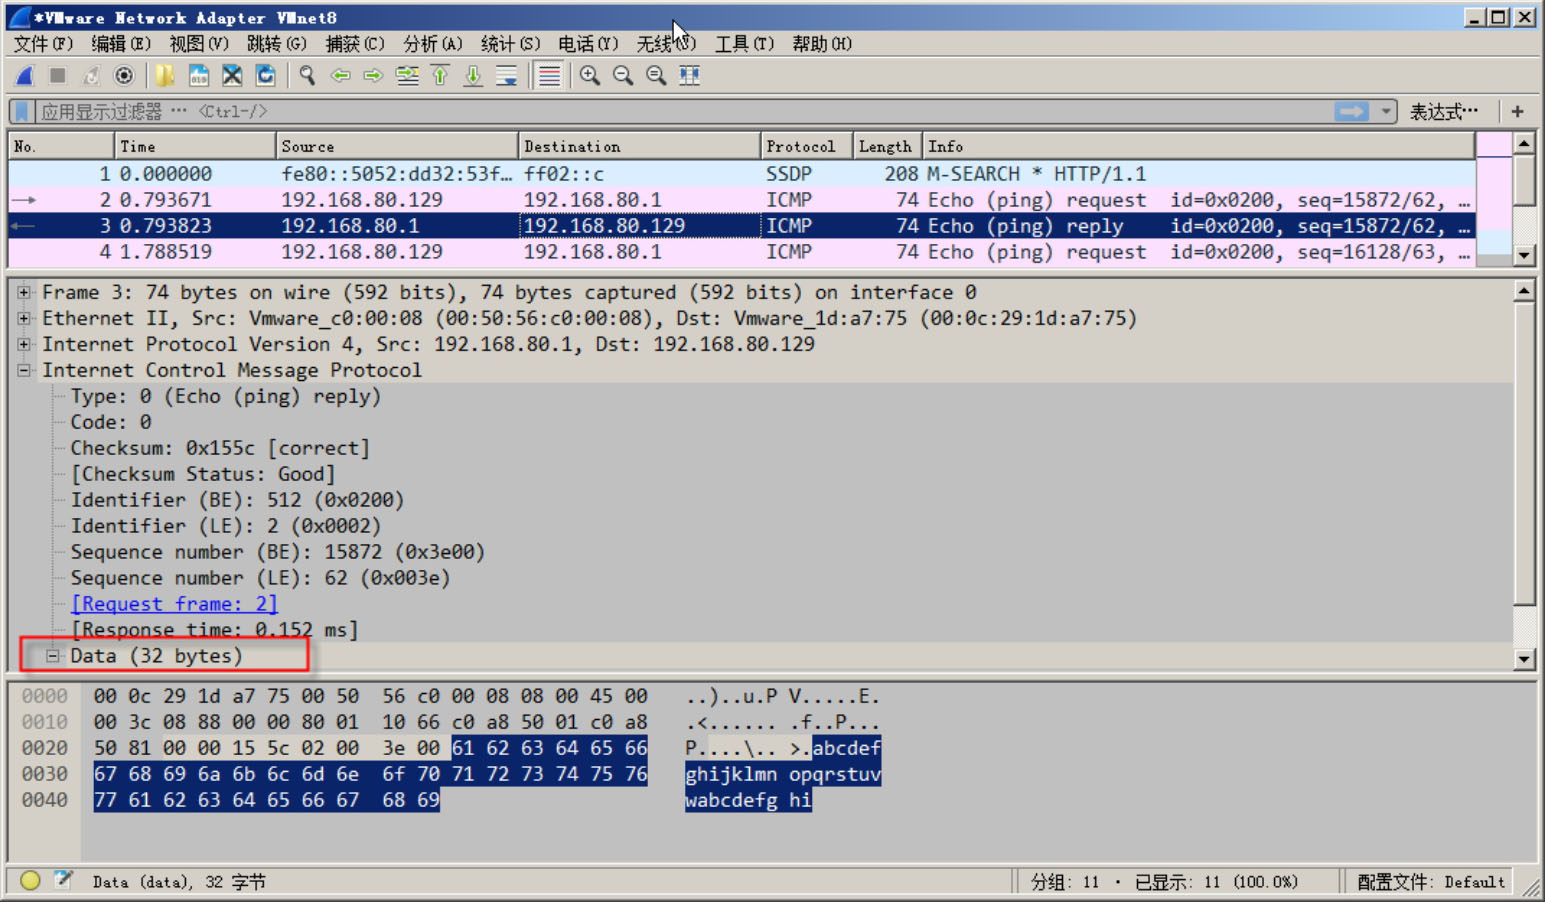Screen dimensions: 1545x902
Task: Open the 帮助(H) menu
Action: click(x=822, y=44)
